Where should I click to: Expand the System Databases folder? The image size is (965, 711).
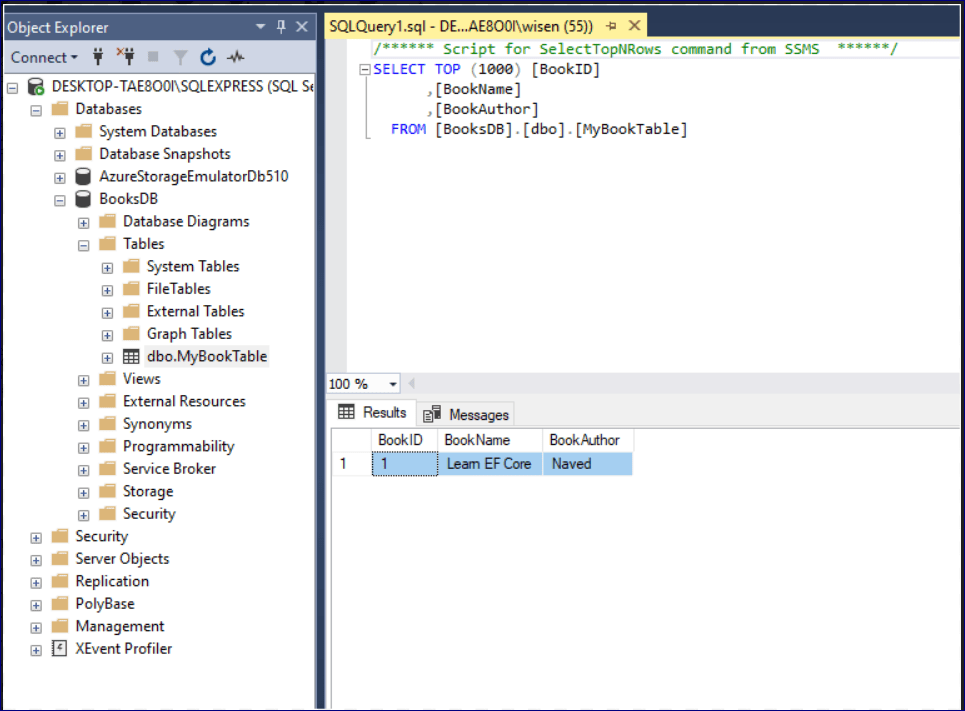coord(60,132)
